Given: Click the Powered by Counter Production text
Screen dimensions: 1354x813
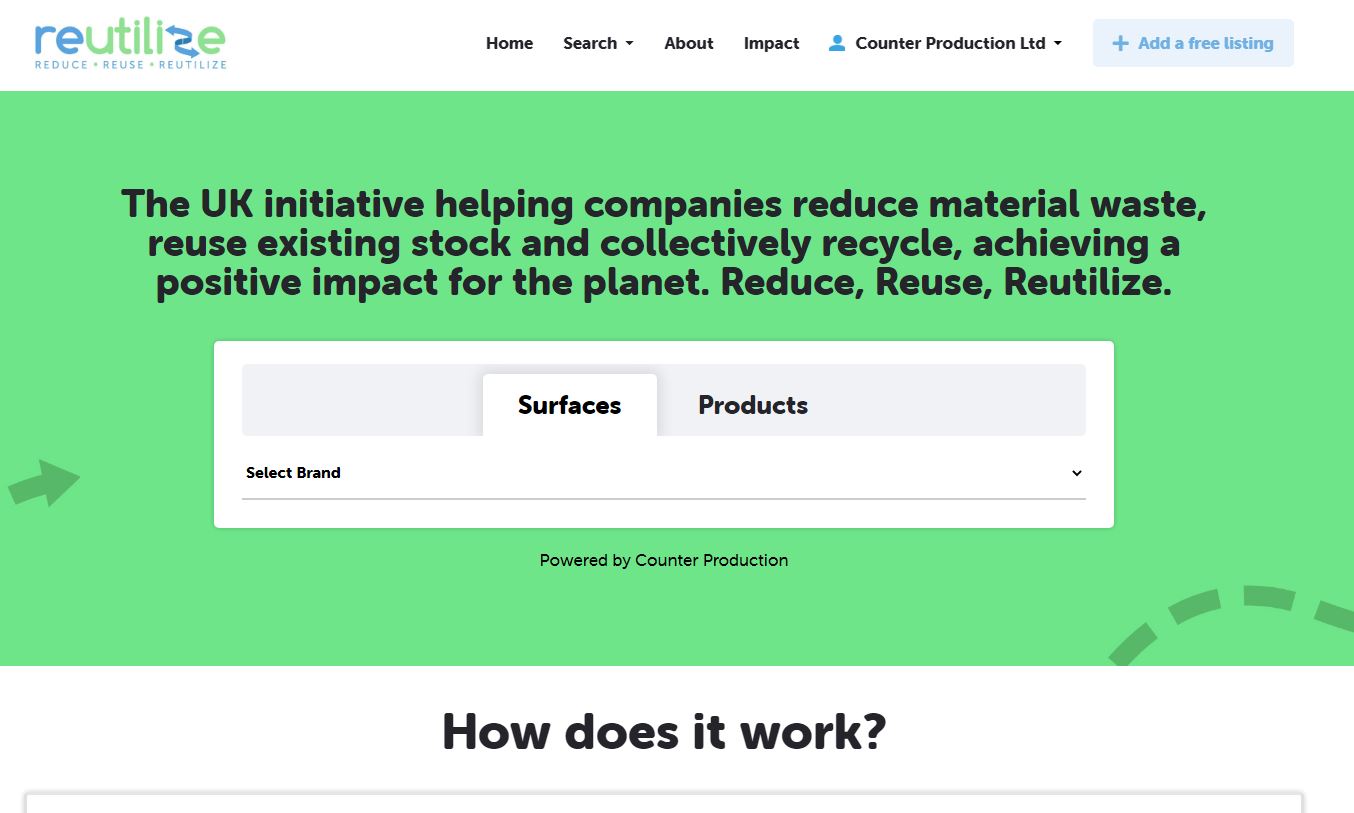Looking at the screenshot, I should (x=664, y=560).
